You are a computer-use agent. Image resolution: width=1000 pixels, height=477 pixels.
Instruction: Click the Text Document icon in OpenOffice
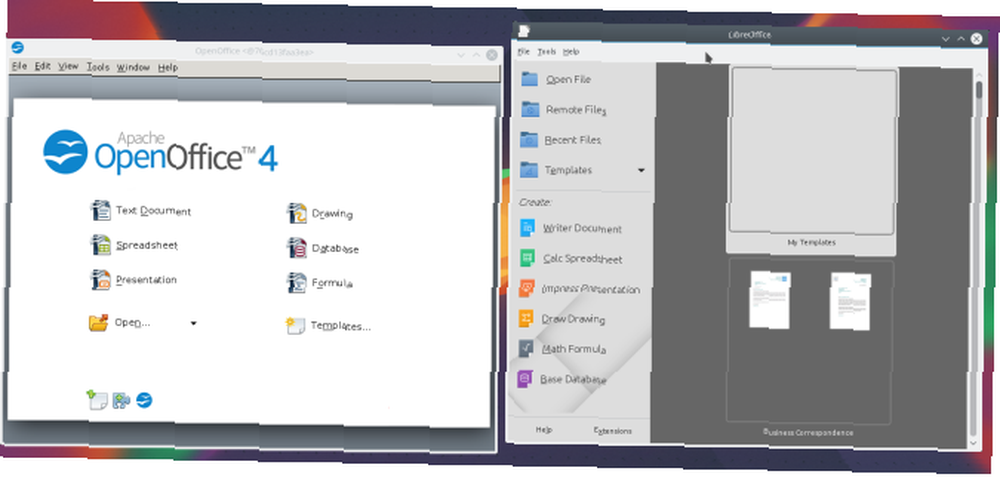coord(101,210)
